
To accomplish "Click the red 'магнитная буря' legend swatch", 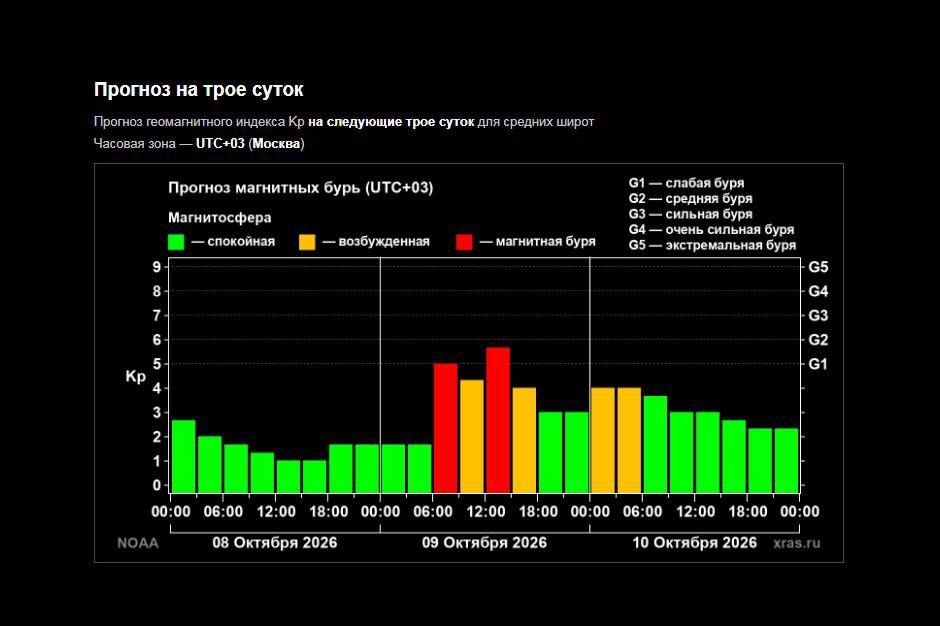I will (x=464, y=242).
